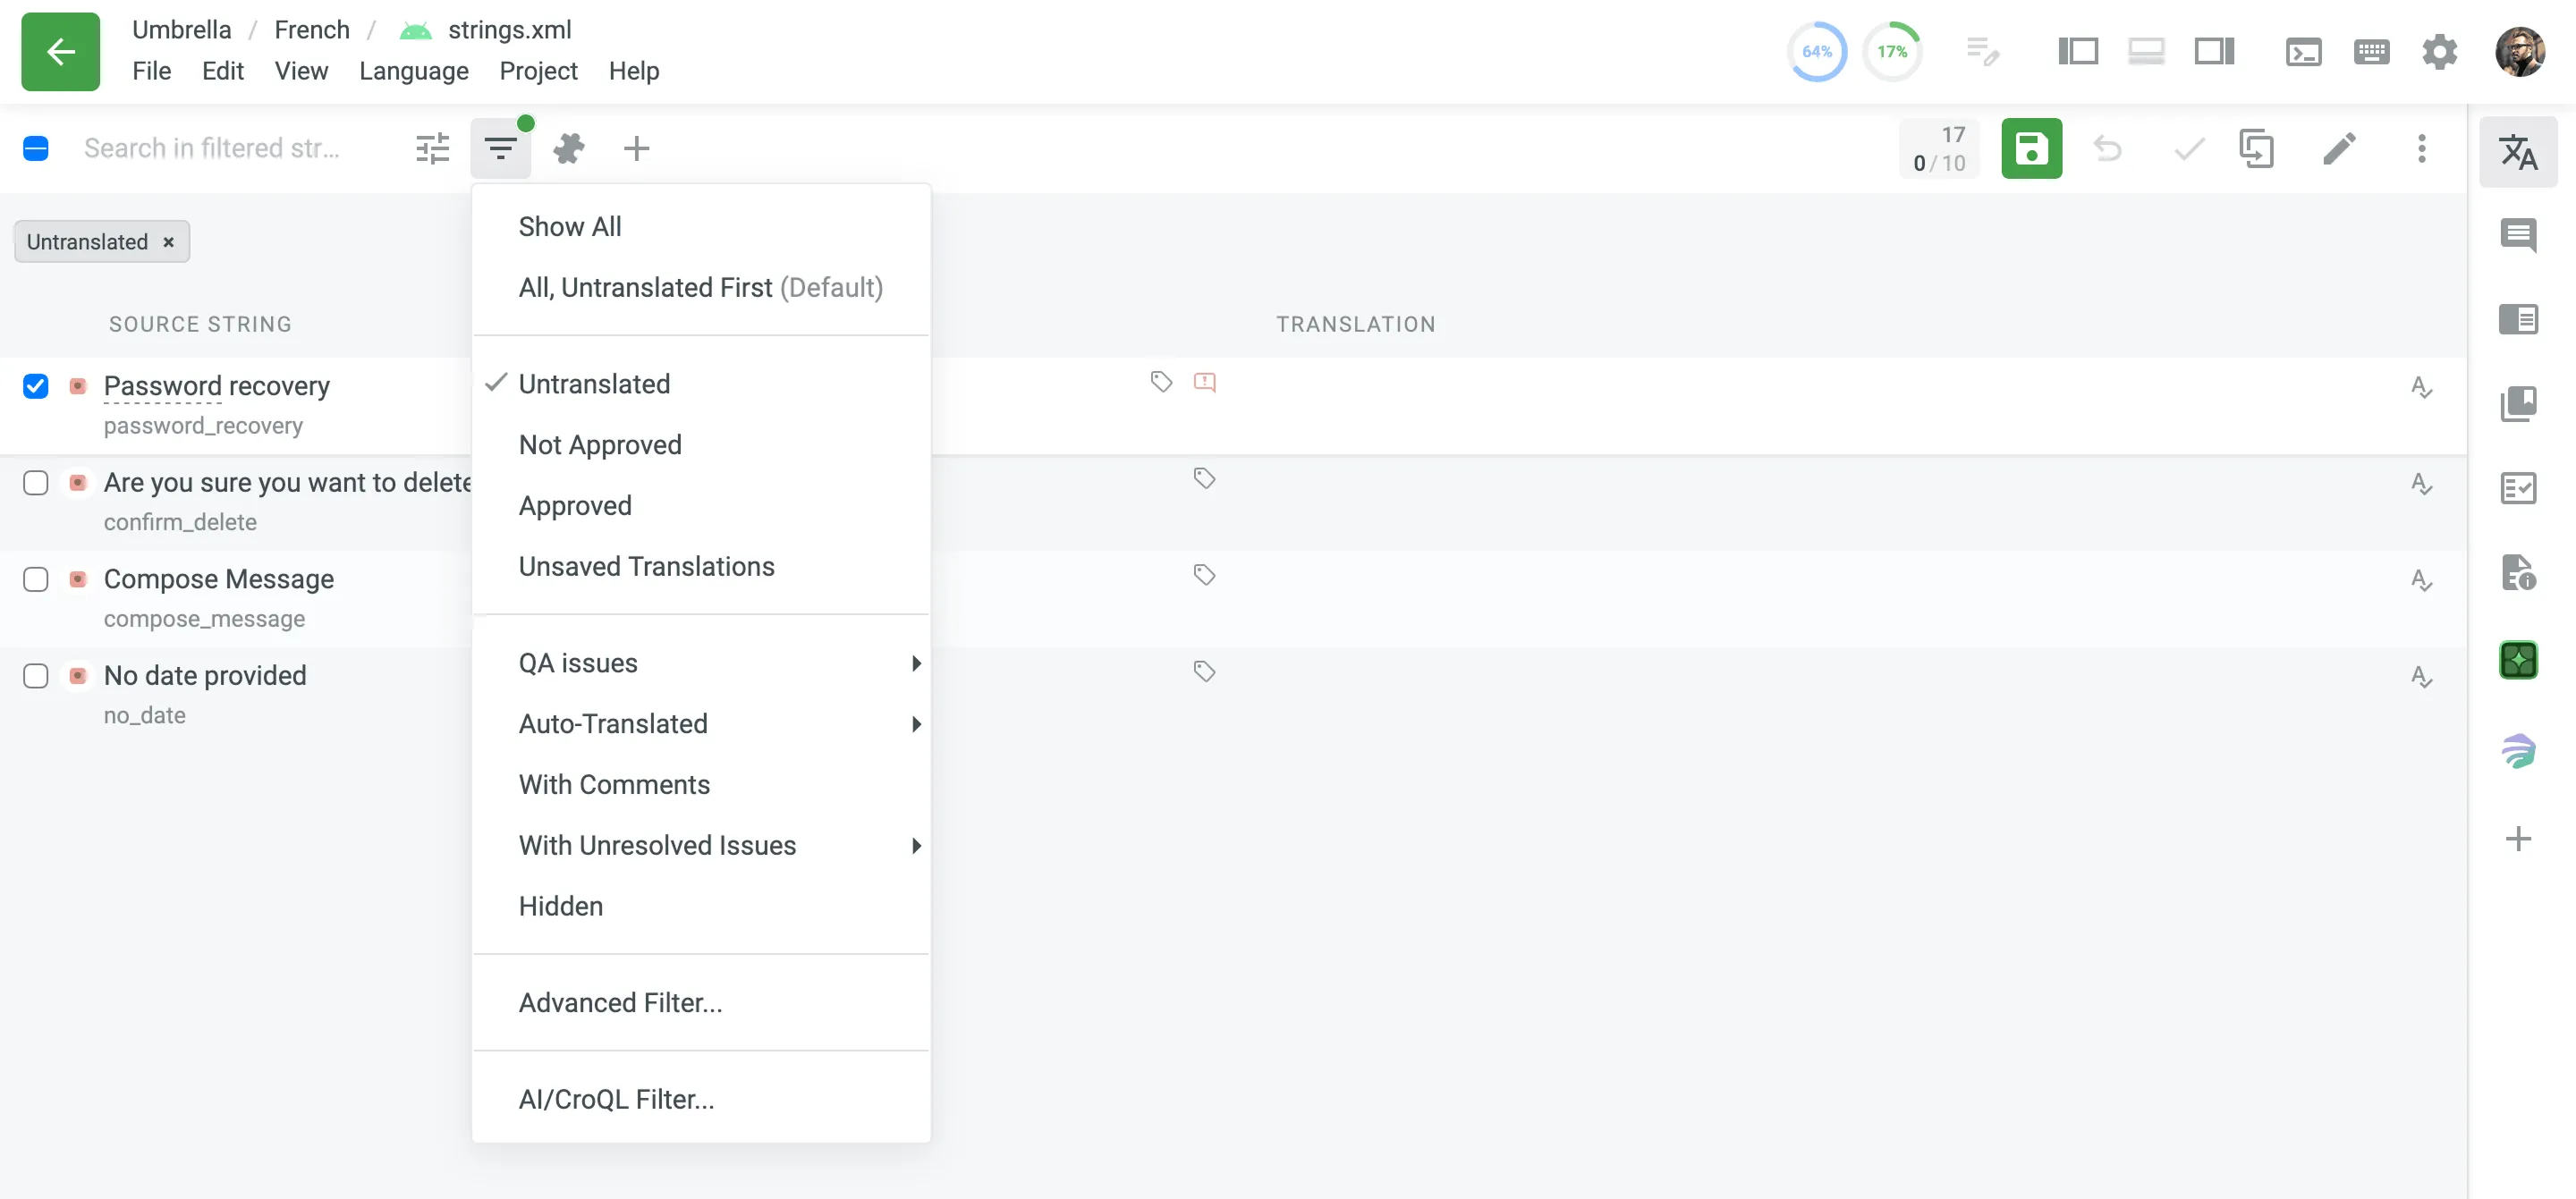Open the Language menu
Image resolution: width=2576 pixels, height=1199 pixels.
pos(413,71)
